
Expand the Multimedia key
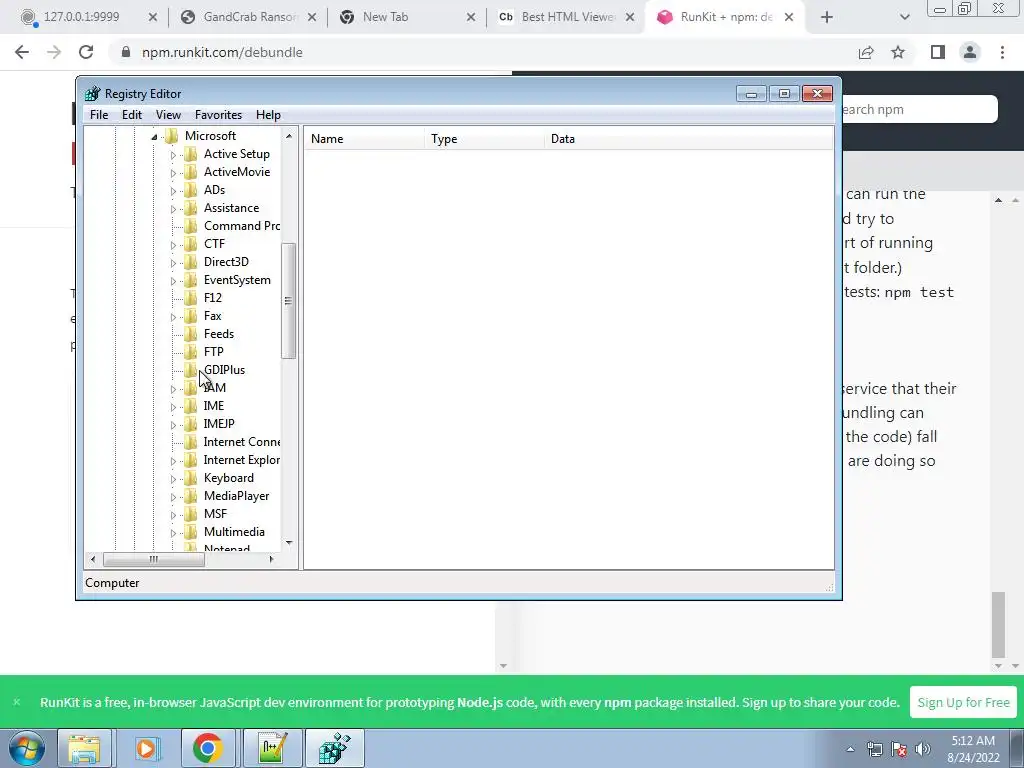(x=173, y=533)
